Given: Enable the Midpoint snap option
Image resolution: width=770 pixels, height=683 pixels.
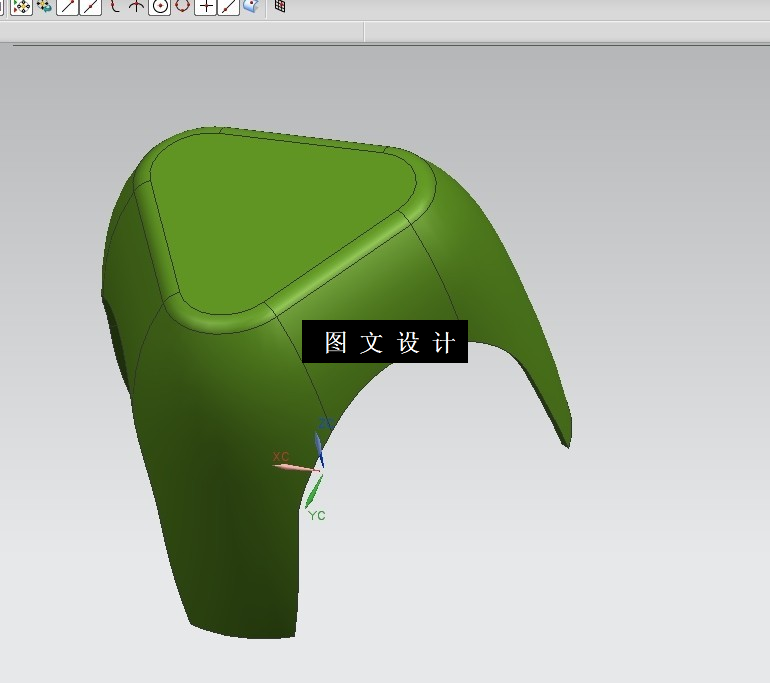Looking at the screenshot, I should tap(90, 6).
